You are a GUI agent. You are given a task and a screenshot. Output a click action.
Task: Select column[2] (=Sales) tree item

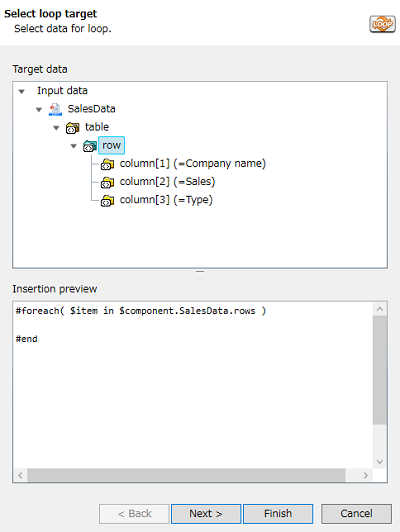coord(167,182)
